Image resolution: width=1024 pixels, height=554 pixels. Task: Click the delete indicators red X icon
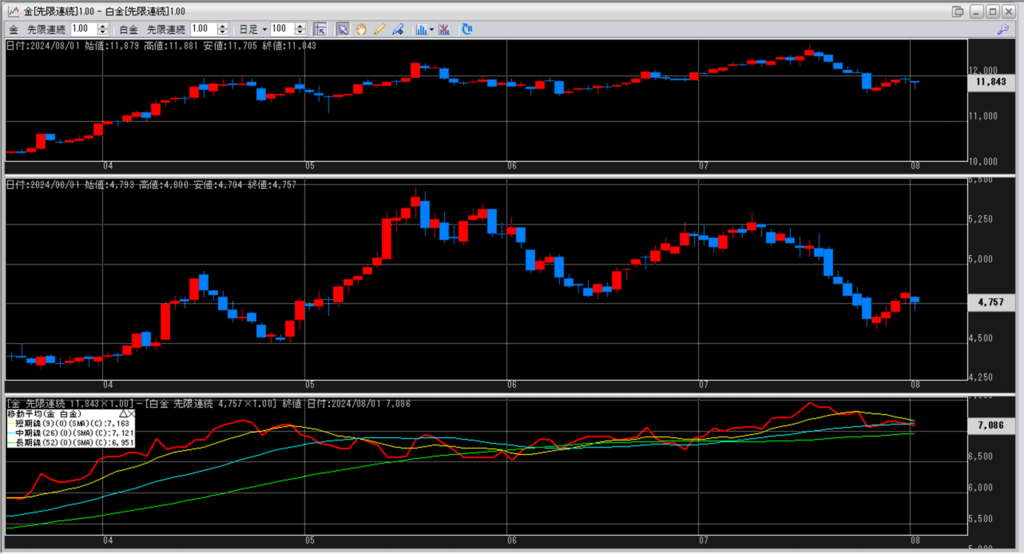click(x=444, y=29)
